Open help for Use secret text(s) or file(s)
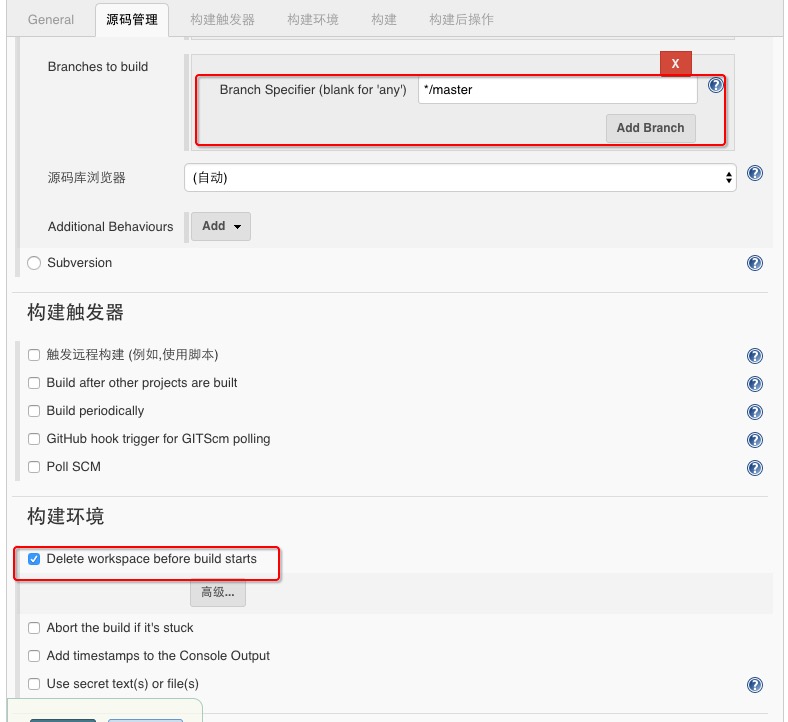Image resolution: width=788 pixels, height=722 pixels. point(754,685)
